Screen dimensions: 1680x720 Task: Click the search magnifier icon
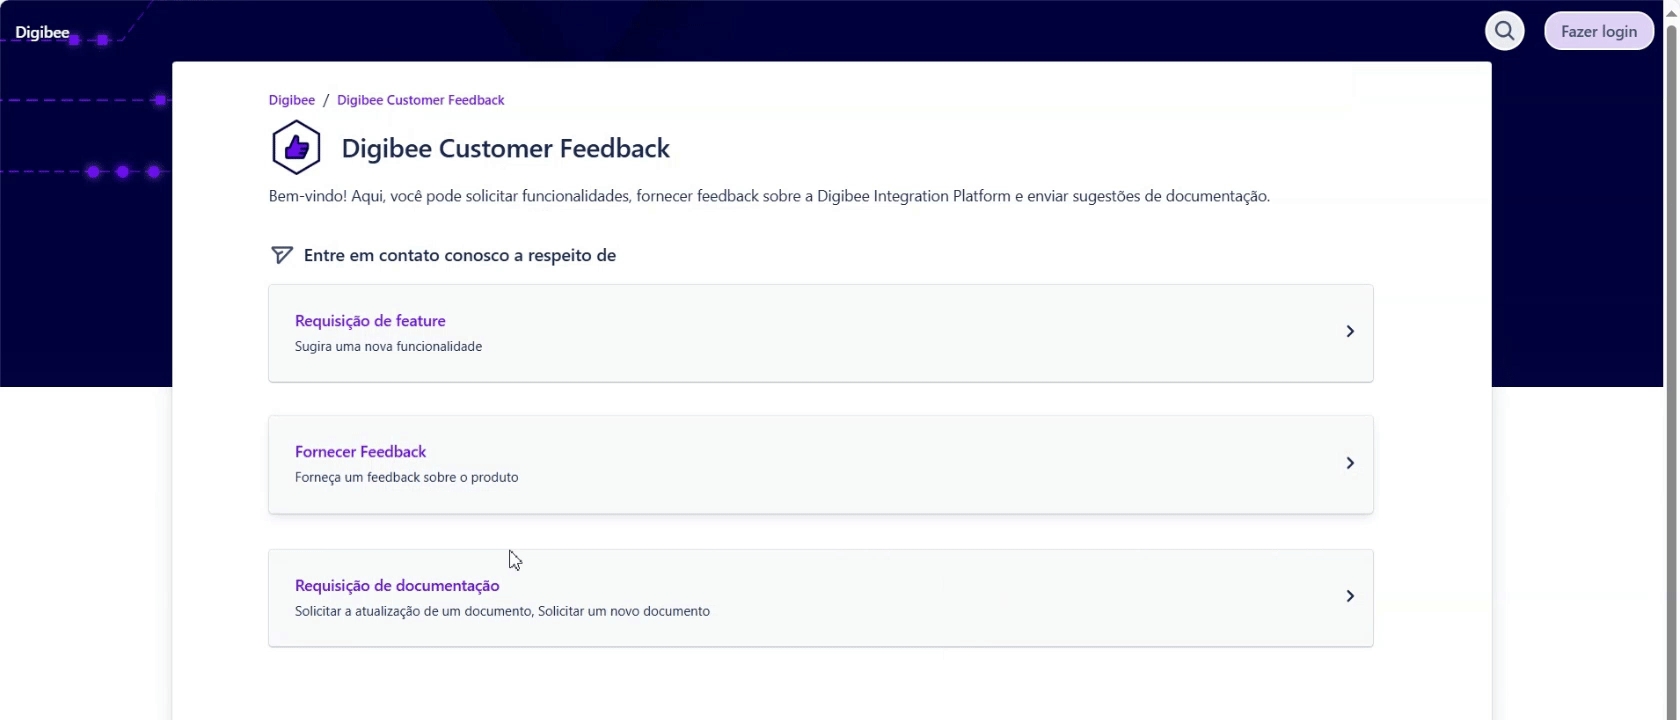1504,31
